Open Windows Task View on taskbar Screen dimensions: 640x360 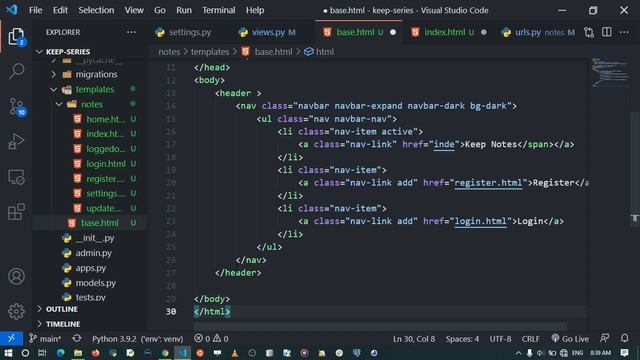pos(42,353)
